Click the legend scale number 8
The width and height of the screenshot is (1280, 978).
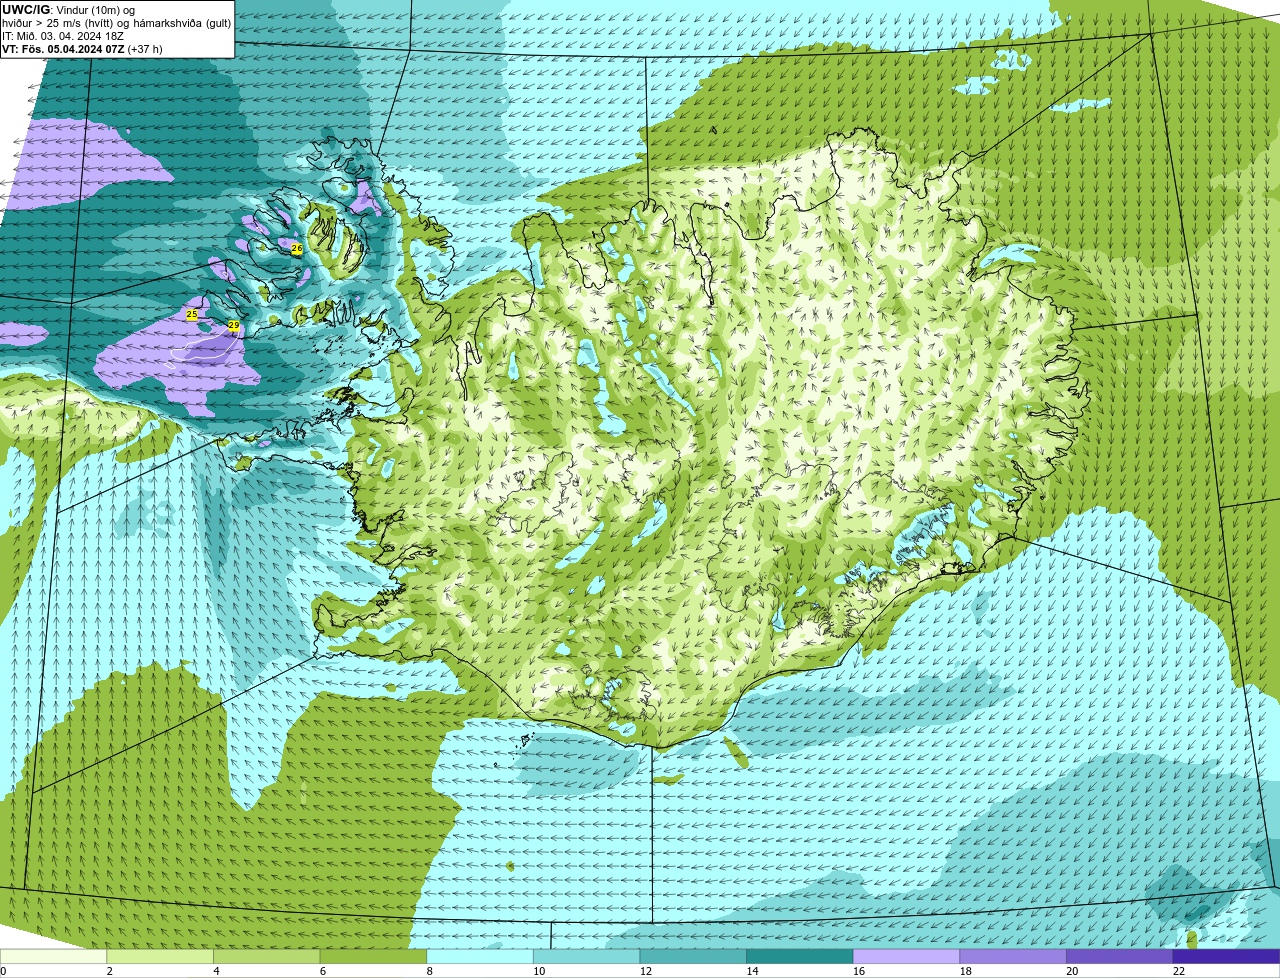coord(430,971)
